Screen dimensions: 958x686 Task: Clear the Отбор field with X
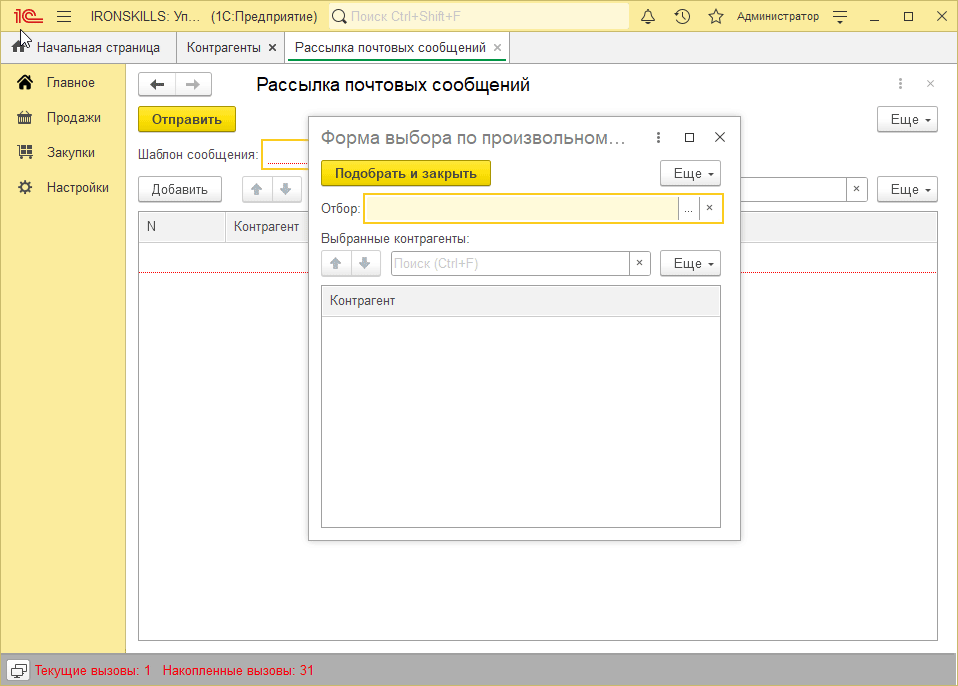click(710, 208)
